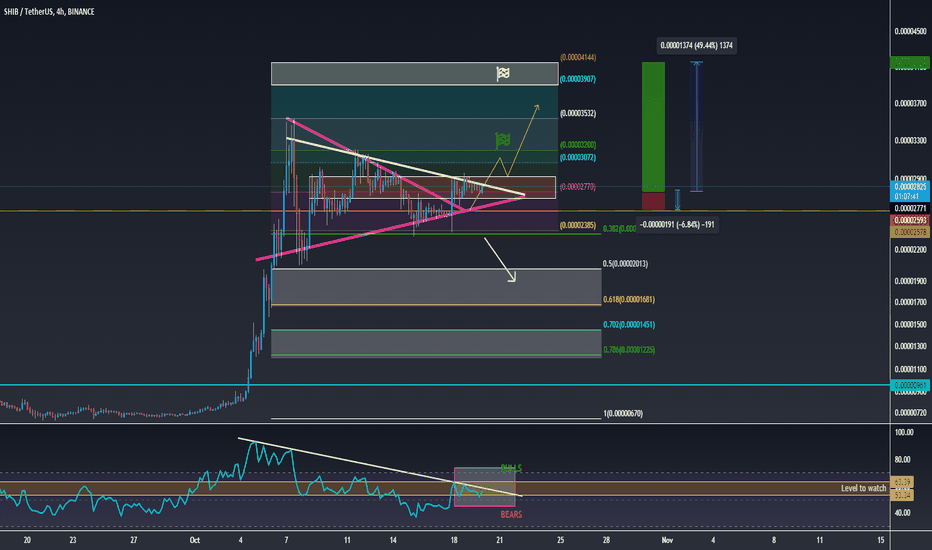Click the 0.00001900 price axis label
932x550 pixels.
[x=911, y=281]
